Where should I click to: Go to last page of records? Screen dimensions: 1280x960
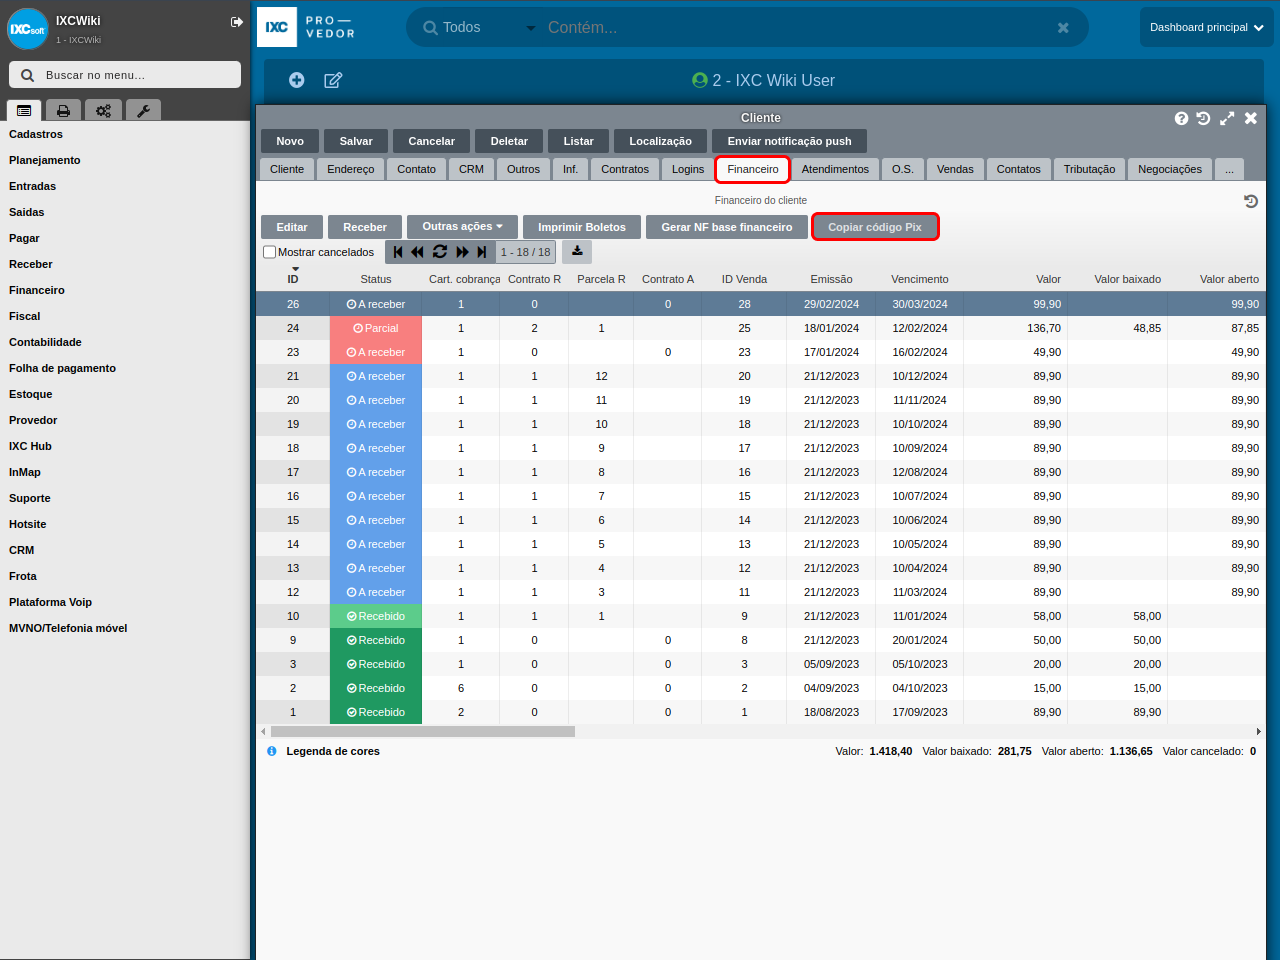coord(482,252)
